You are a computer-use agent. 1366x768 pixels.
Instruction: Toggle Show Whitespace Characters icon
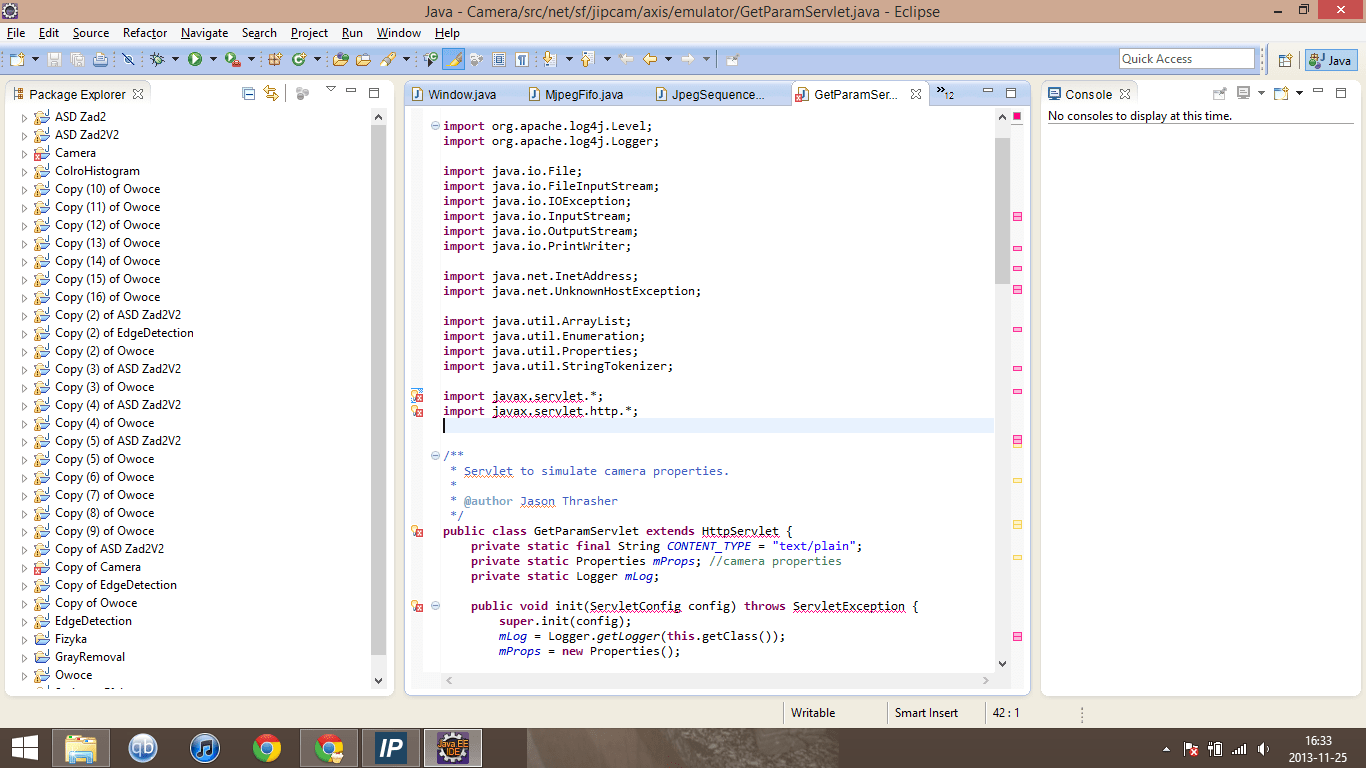point(521,58)
